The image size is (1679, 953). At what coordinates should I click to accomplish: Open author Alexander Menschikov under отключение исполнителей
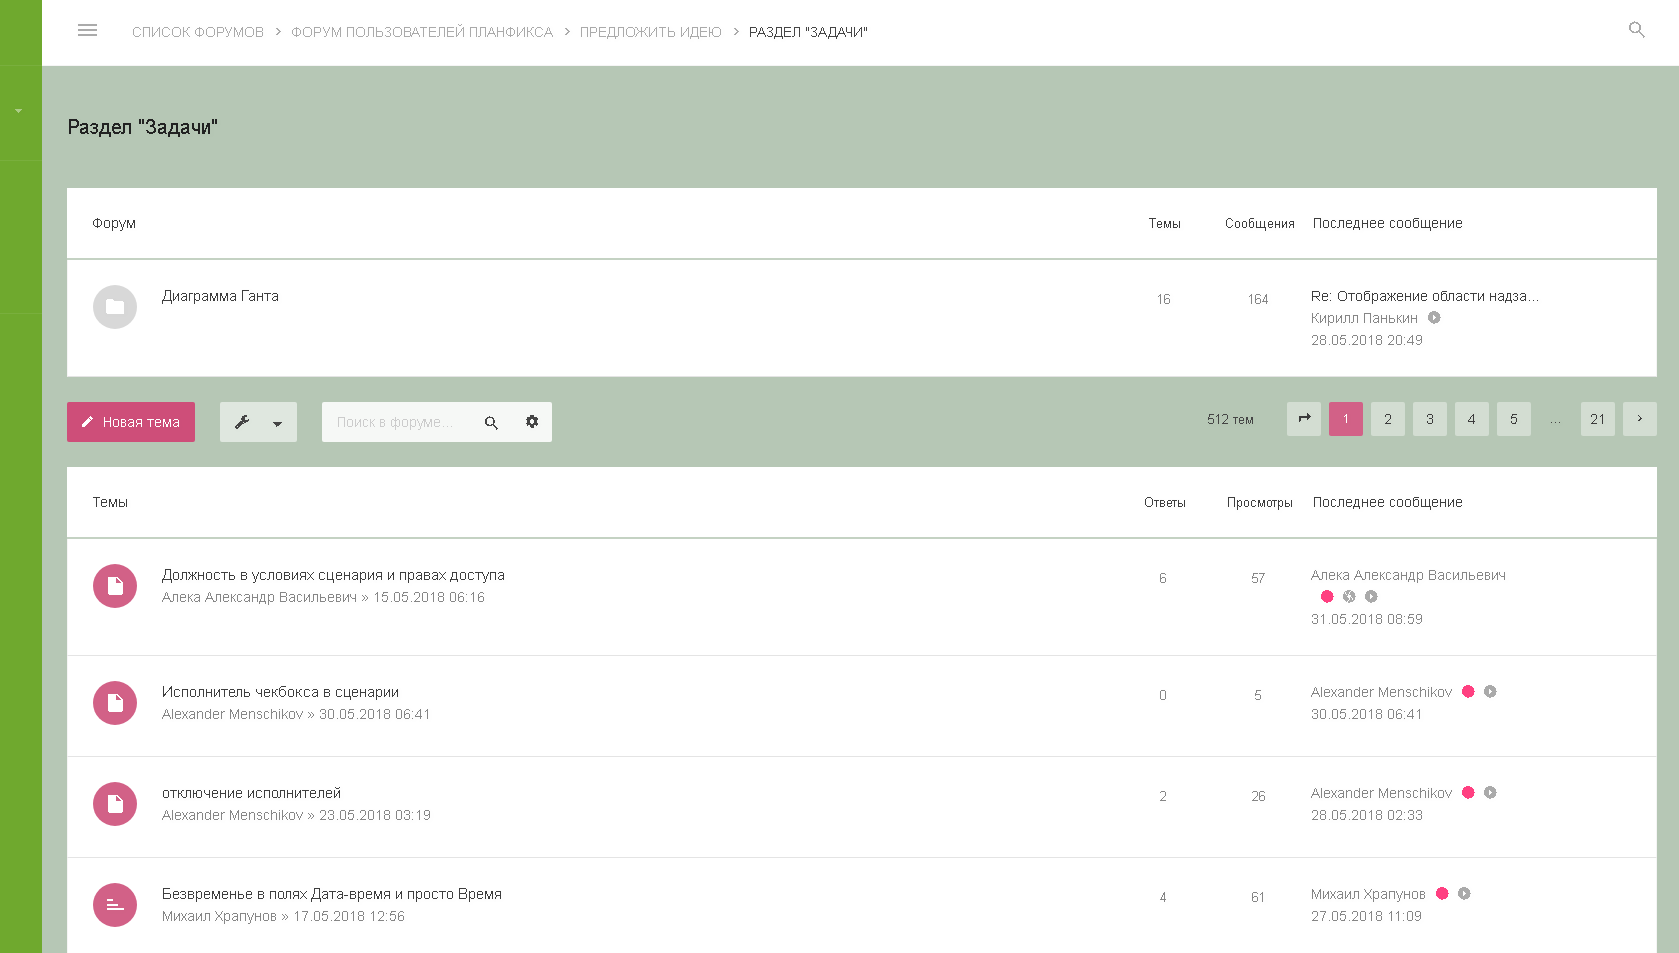pyautogui.click(x=232, y=815)
